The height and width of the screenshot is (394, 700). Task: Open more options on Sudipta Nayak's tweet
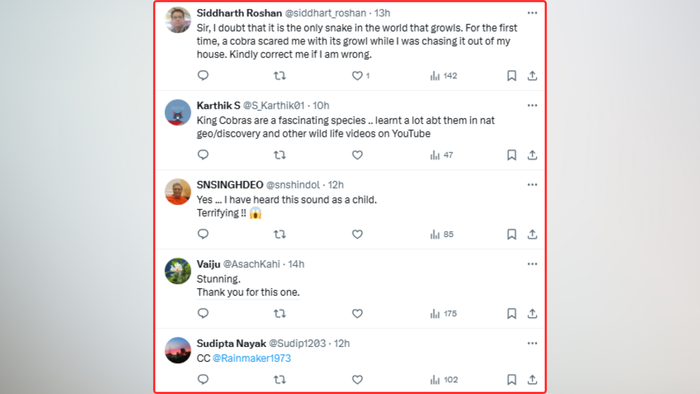coord(532,343)
